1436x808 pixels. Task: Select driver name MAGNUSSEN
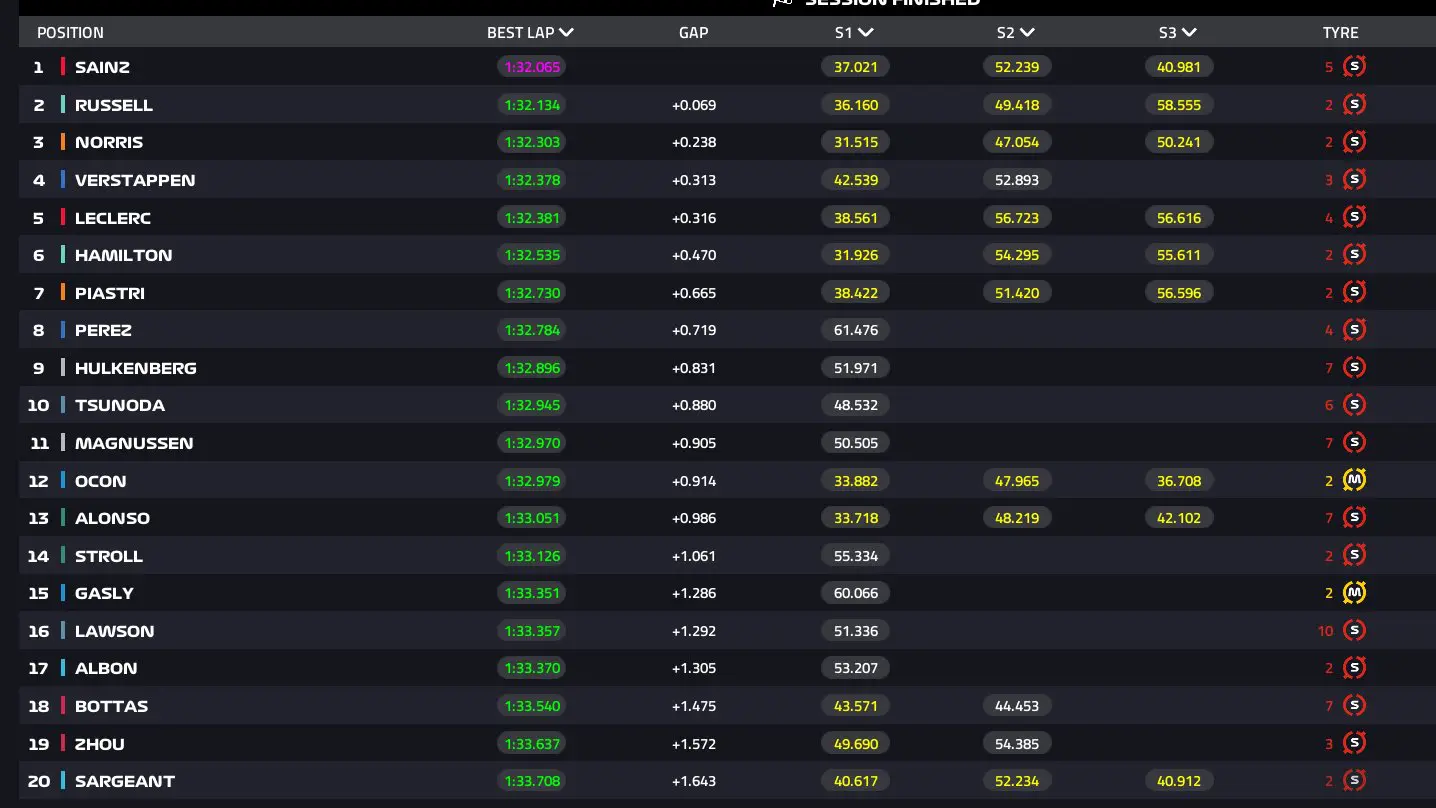(x=134, y=443)
